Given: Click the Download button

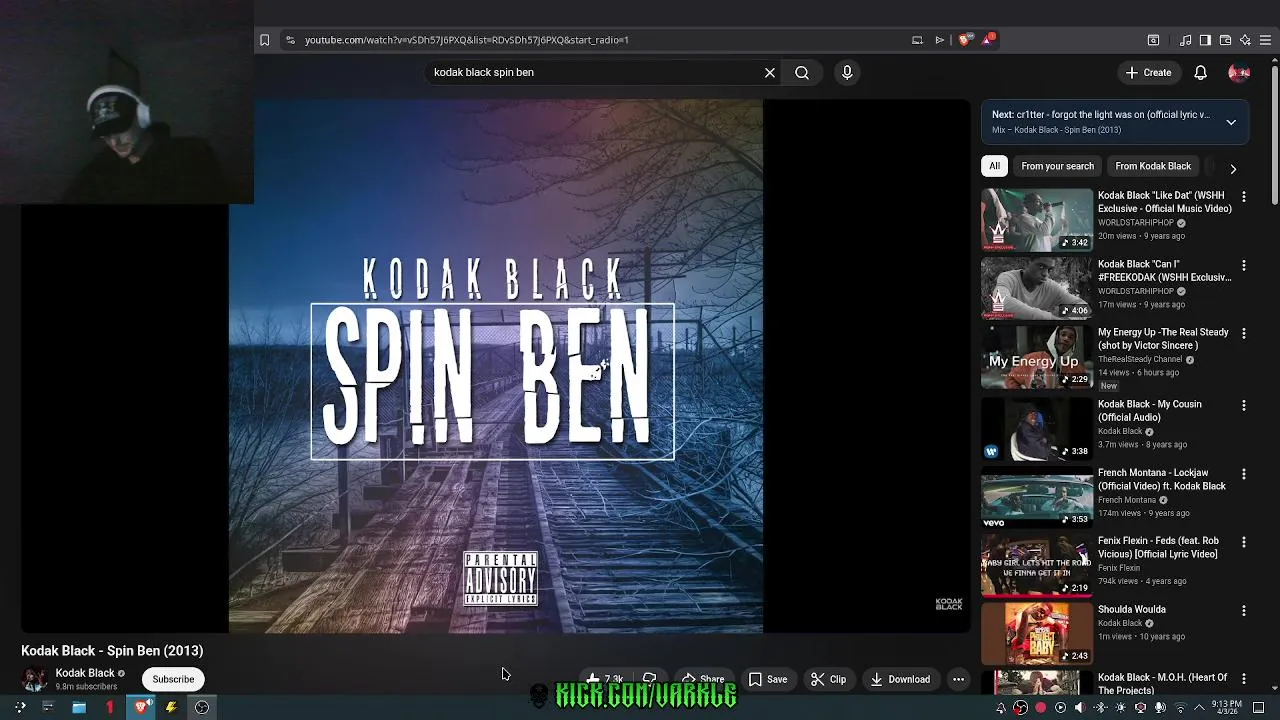Looking at the screenshot, I should (x=900, y=679).
